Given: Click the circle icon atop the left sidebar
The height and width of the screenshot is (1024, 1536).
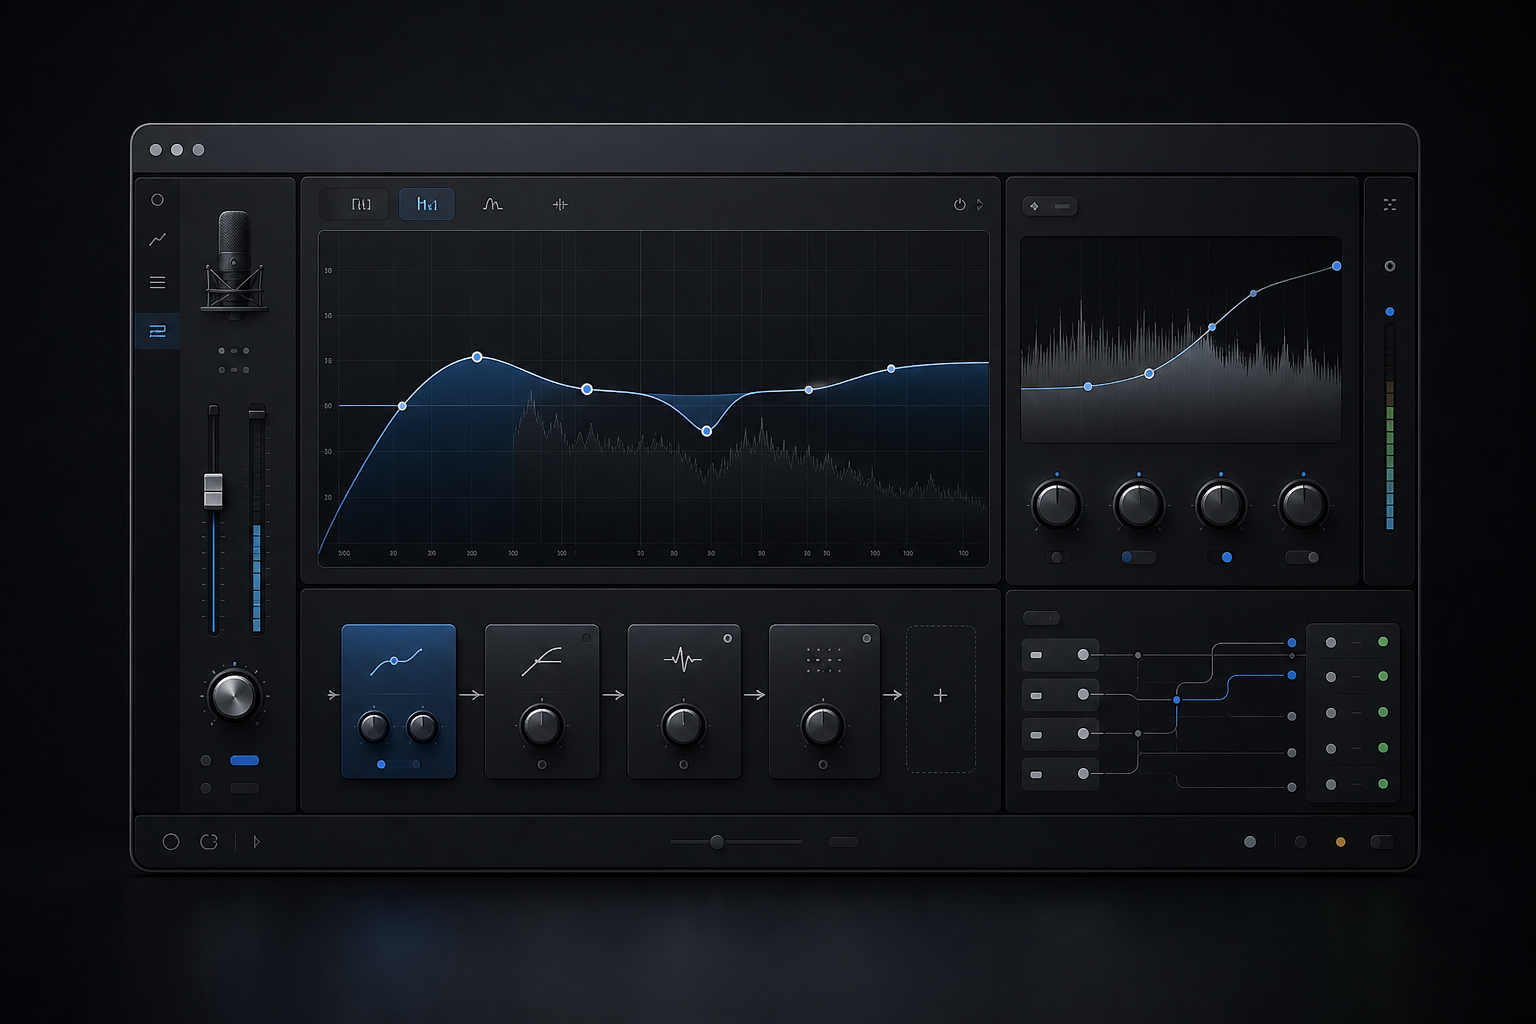Looking at the screenshot, I should coord(157,200).
